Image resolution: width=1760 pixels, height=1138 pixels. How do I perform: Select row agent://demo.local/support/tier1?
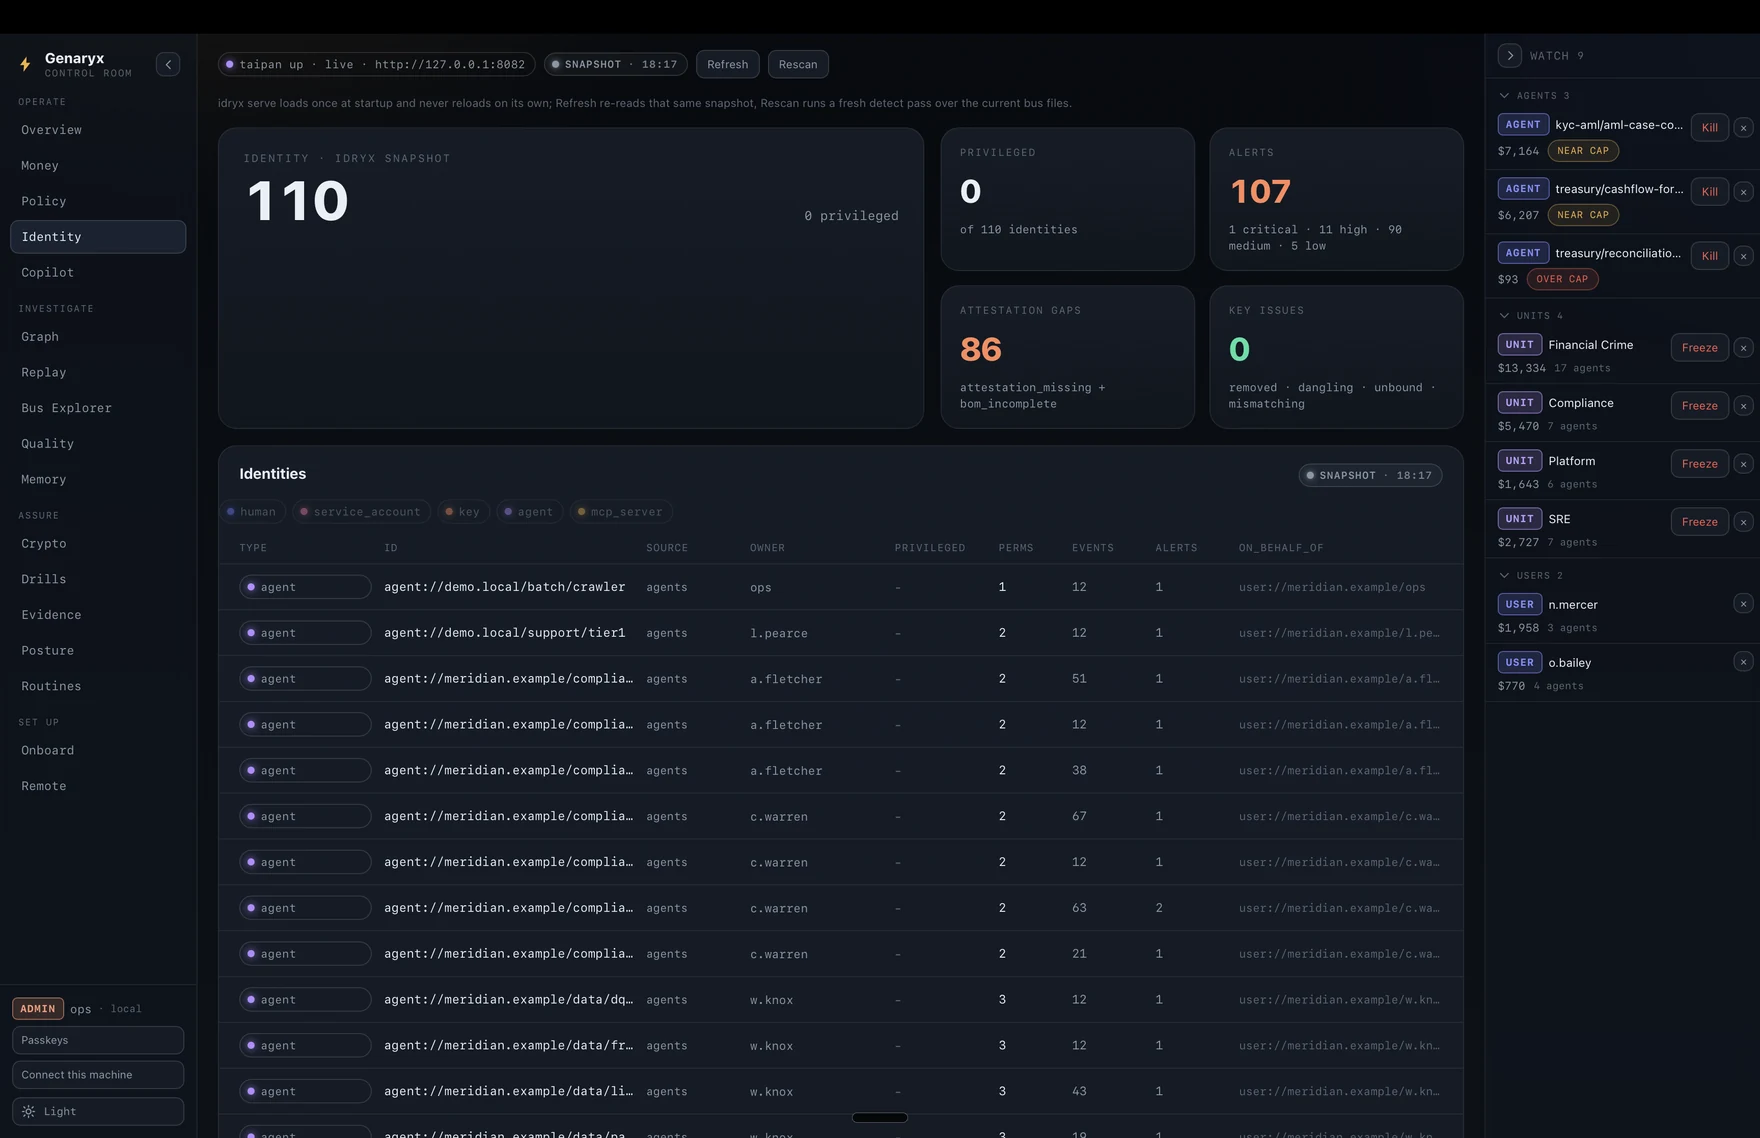[x=841, y=633]
